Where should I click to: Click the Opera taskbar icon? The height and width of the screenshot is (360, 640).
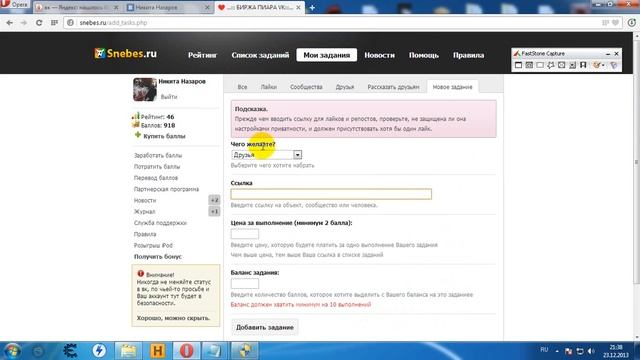coord(187,351)
